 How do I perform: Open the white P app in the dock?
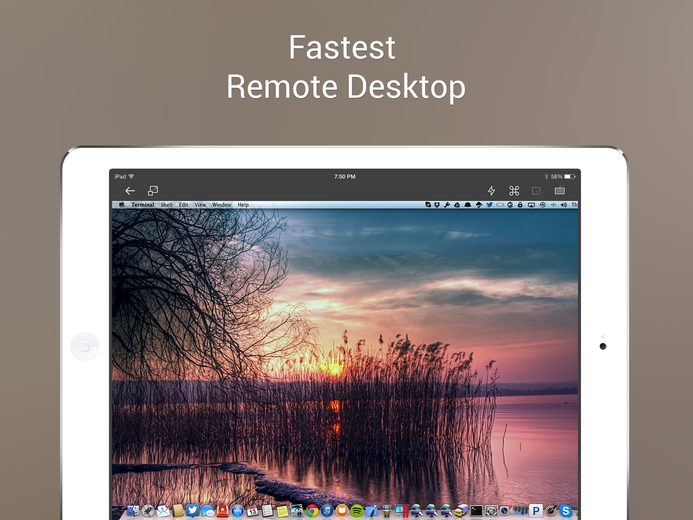click(536, 511)
